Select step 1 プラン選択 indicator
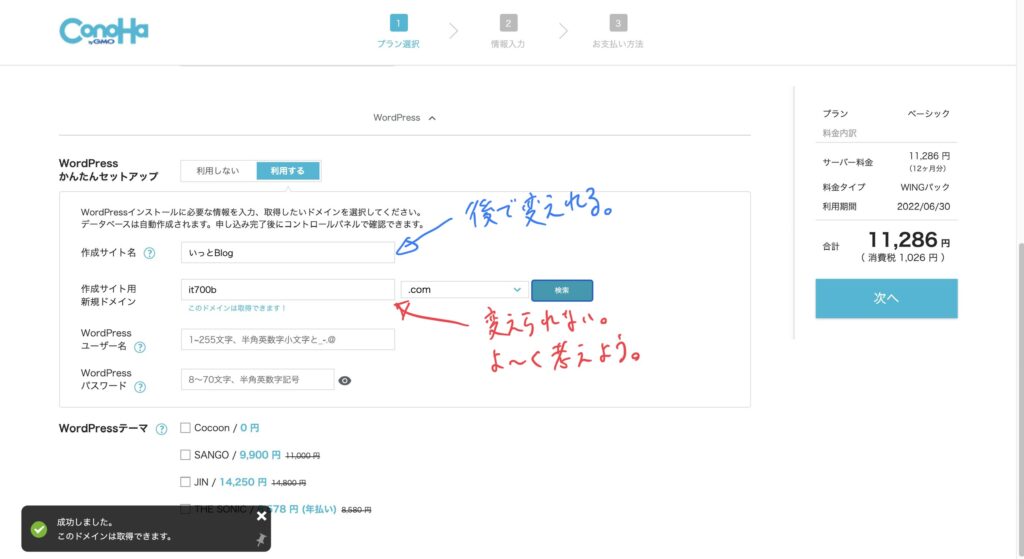Screen dimensions: 1024x559 click(x=398, y=31)
